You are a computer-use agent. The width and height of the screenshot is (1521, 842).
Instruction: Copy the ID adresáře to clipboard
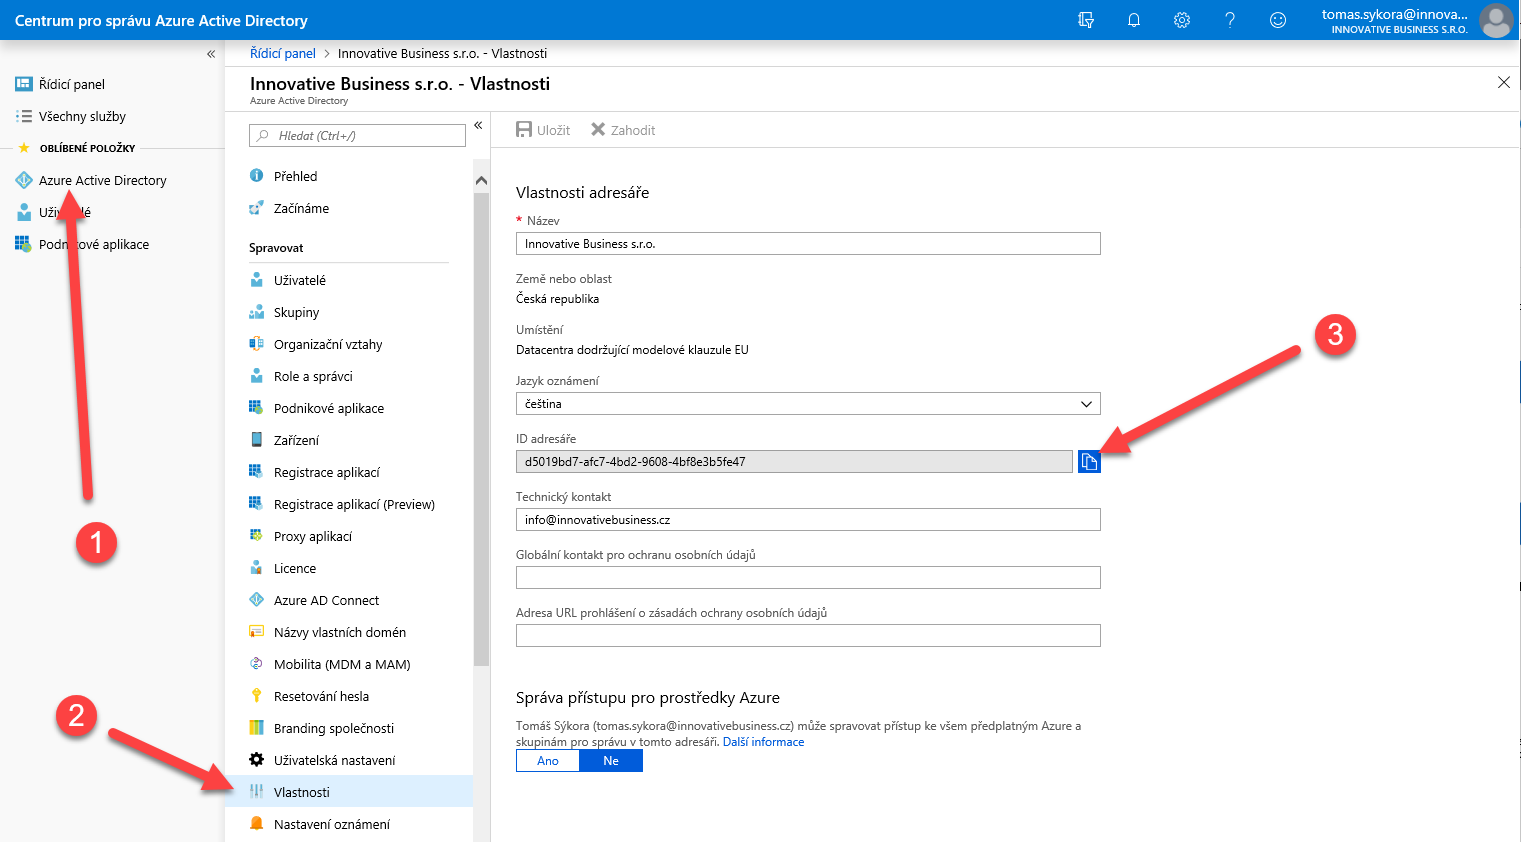(x=1089, y=461)
